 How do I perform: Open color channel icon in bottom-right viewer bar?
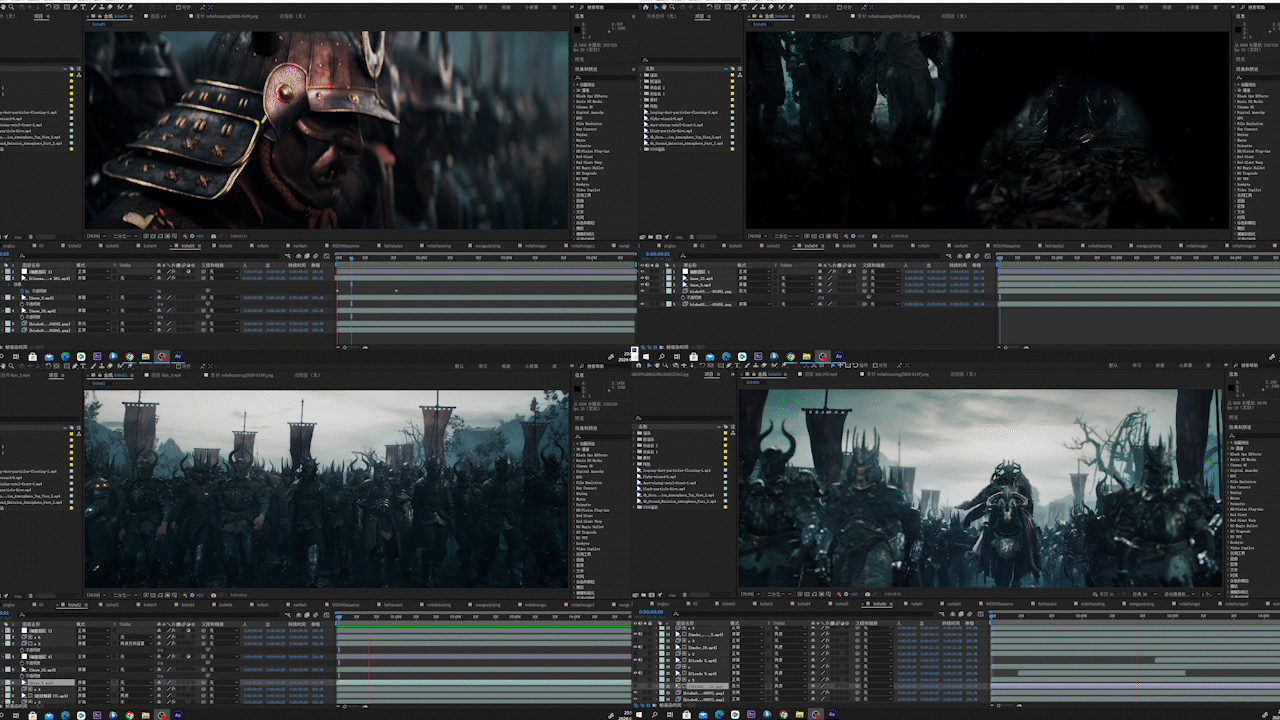click(839, 594)
